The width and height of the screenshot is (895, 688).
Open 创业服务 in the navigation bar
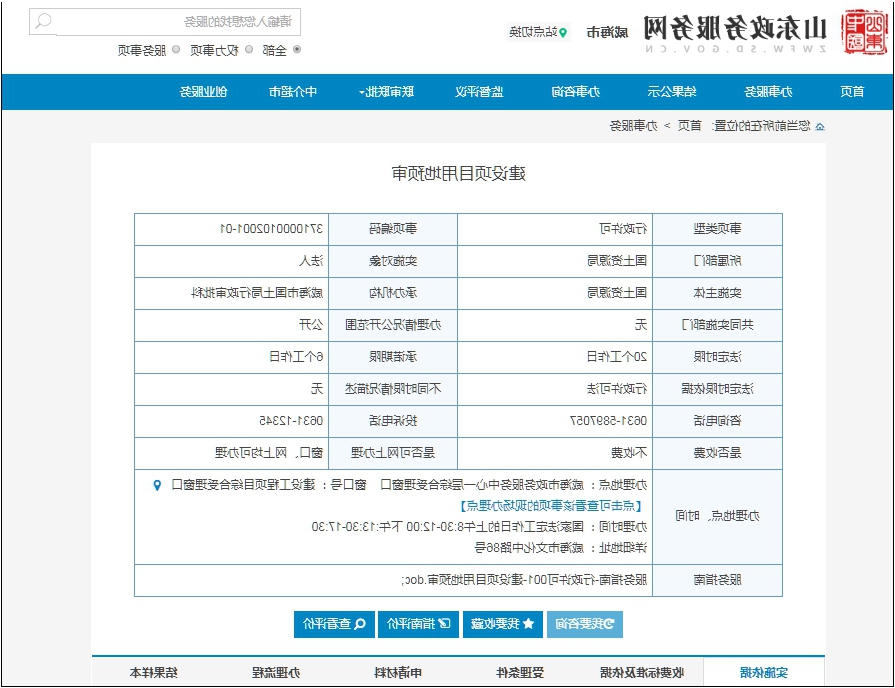[x=204, y=92]
